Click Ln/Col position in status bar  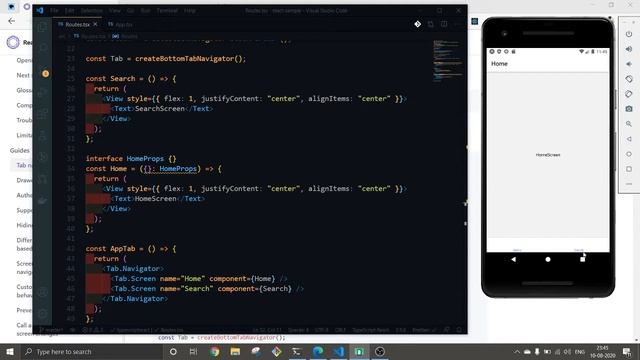click(x=267, y=330)
